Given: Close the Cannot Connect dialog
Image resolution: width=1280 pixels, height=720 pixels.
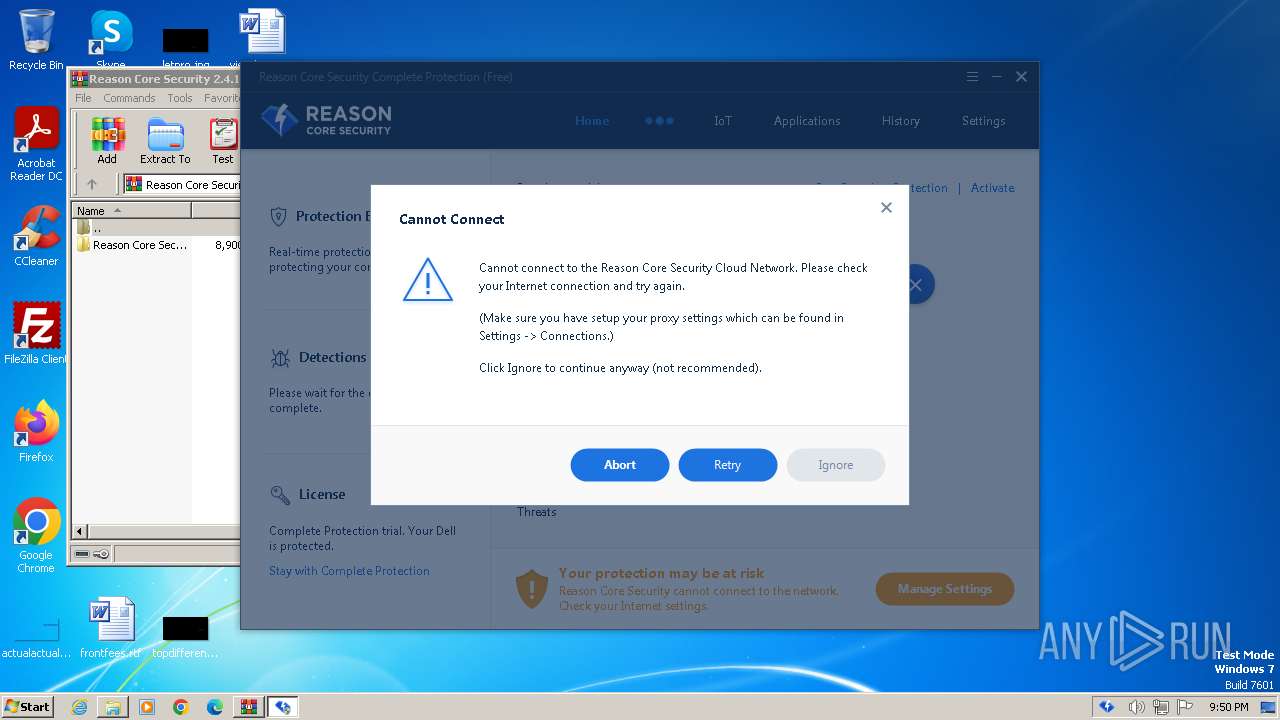Looking at the screenshot, I should [x=886, y=208].
